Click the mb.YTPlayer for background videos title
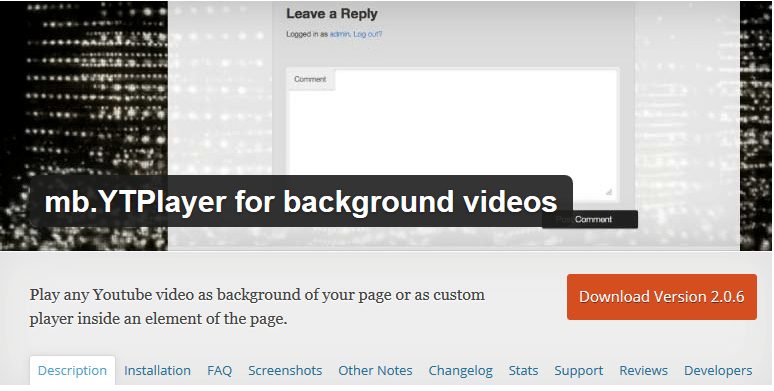This screenshot has width=774, height=391. point(301,201)
